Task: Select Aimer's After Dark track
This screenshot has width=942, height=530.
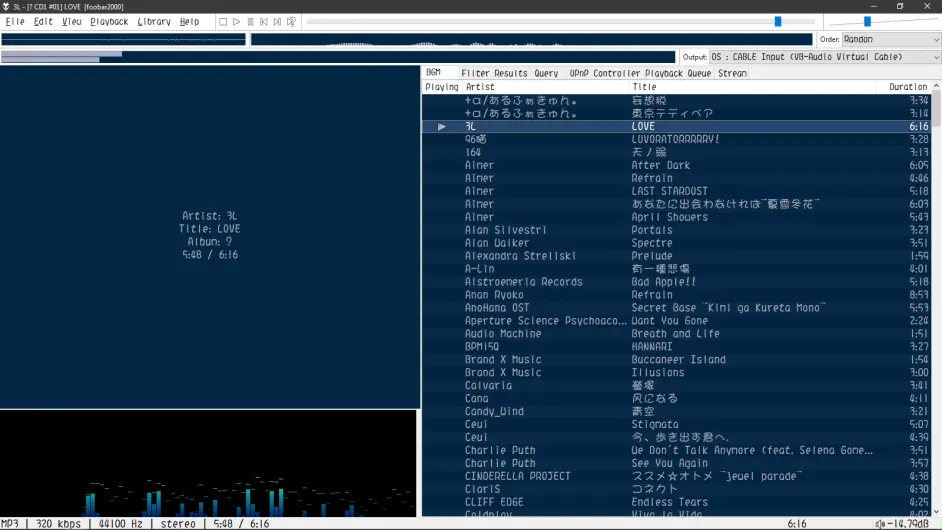Action: click(676, 165)
